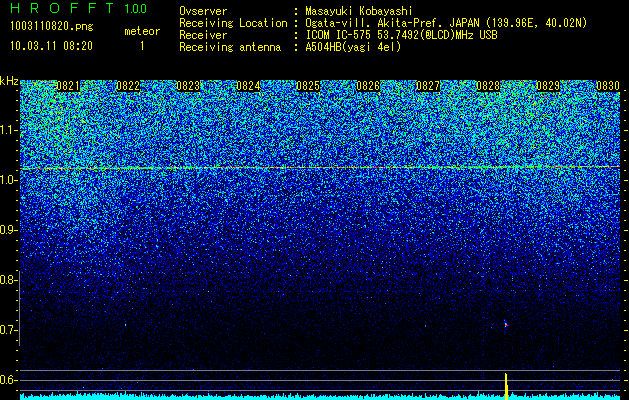Viewport: 629px width, 400px height.
Task: Click the Receiver field label
Action: [203, 35]
